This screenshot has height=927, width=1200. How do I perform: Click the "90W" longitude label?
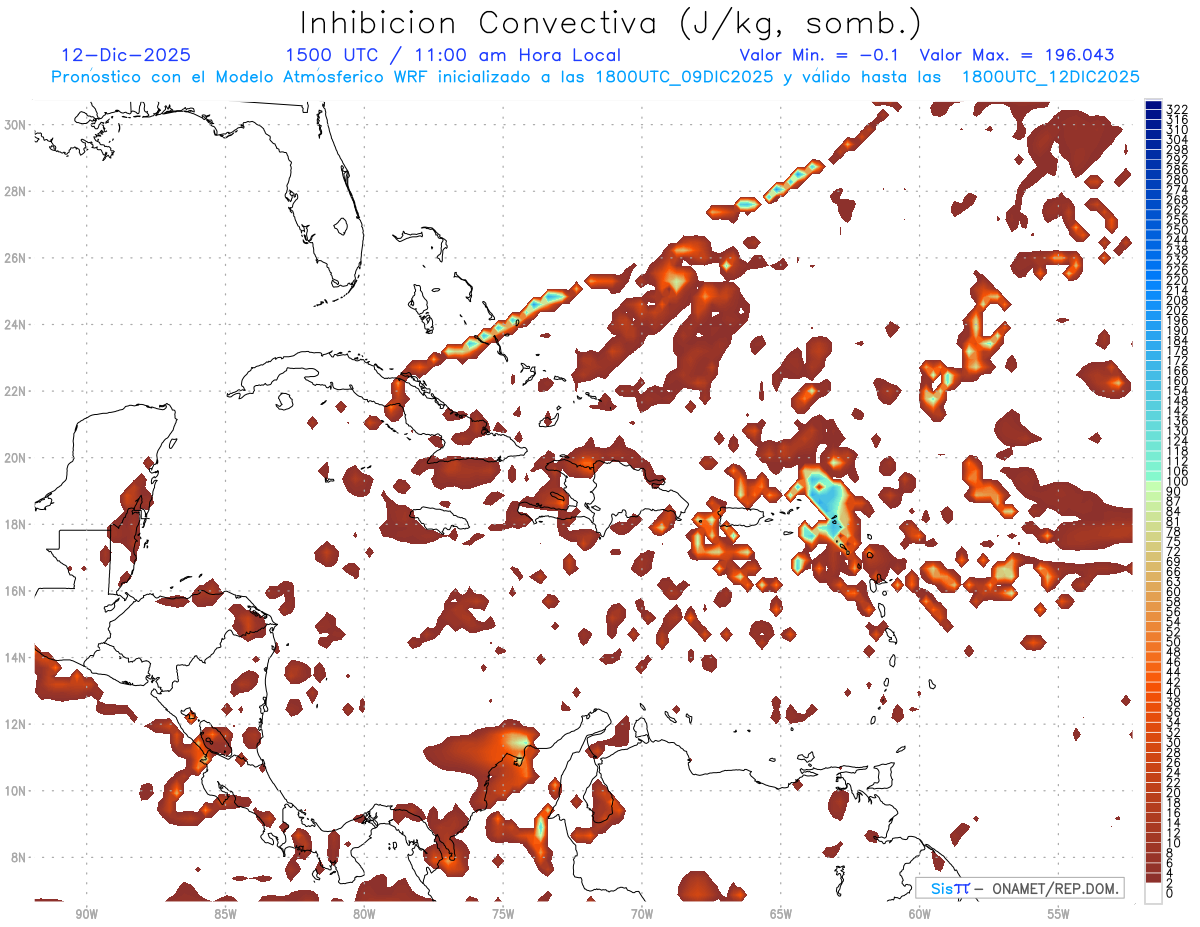click(x=86, y=914)
